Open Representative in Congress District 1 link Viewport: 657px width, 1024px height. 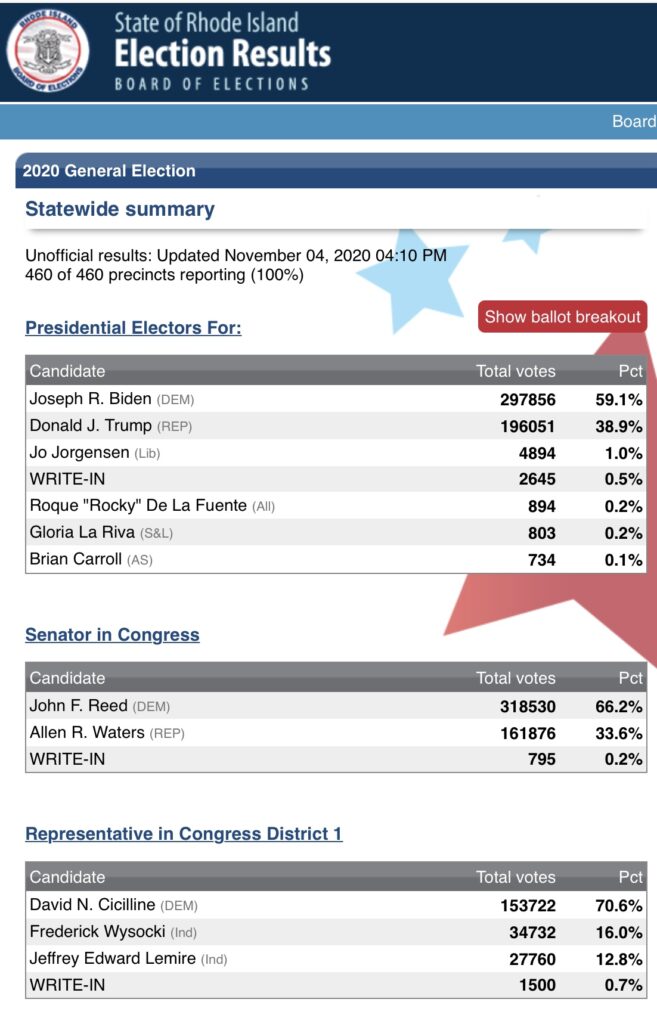[x=184, y=833]
